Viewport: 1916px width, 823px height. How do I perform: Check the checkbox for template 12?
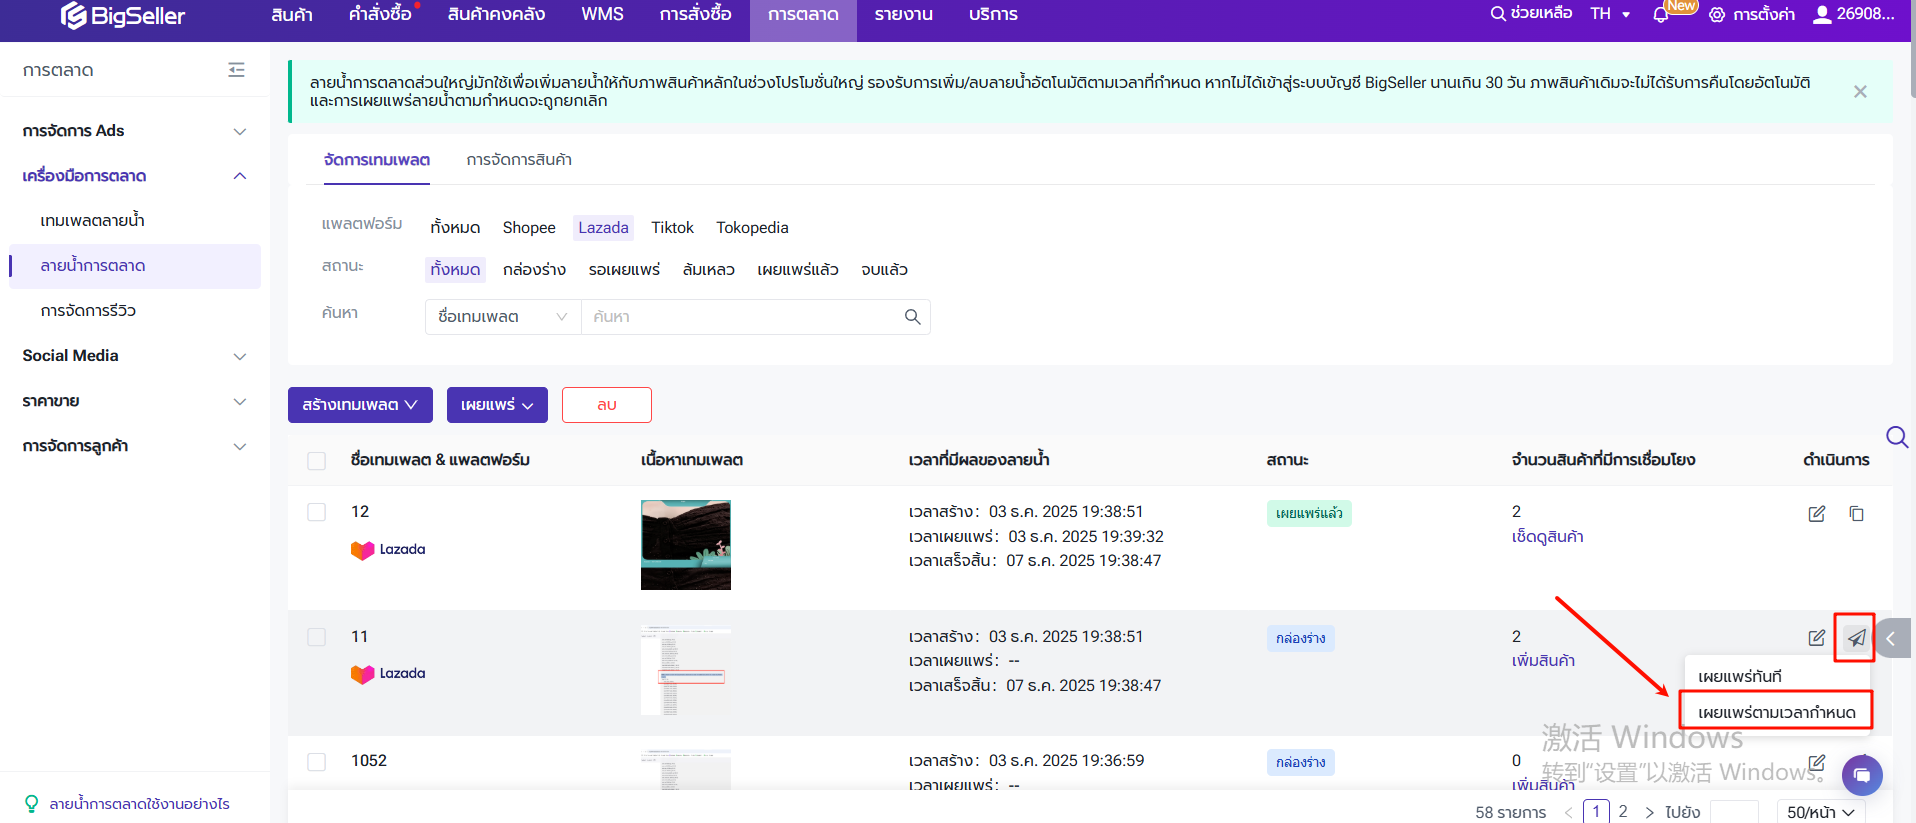(317, 512)
